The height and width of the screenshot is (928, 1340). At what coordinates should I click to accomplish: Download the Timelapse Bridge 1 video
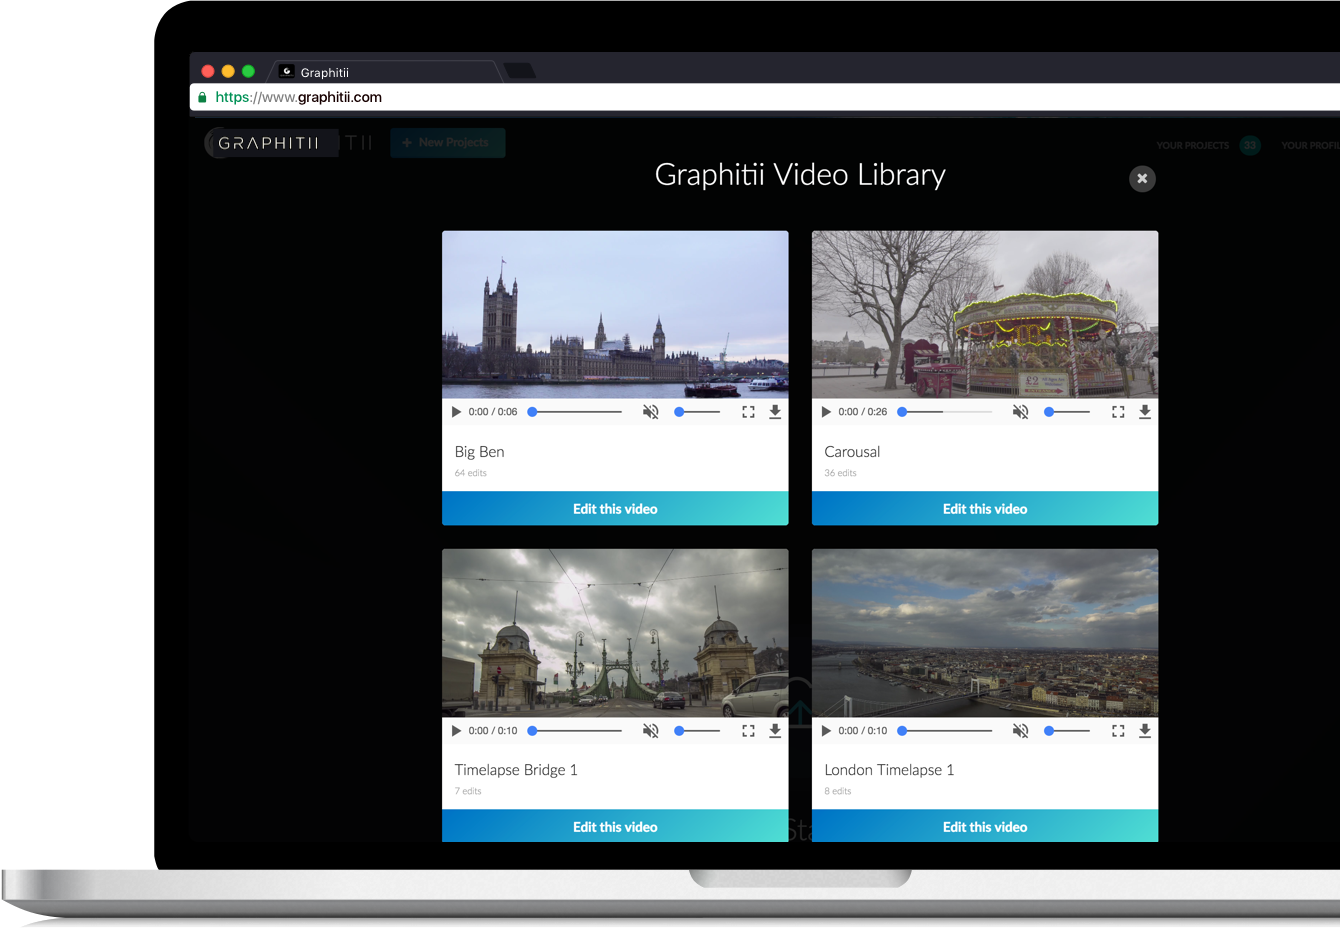pyautogui.click(x=775, y=731)
